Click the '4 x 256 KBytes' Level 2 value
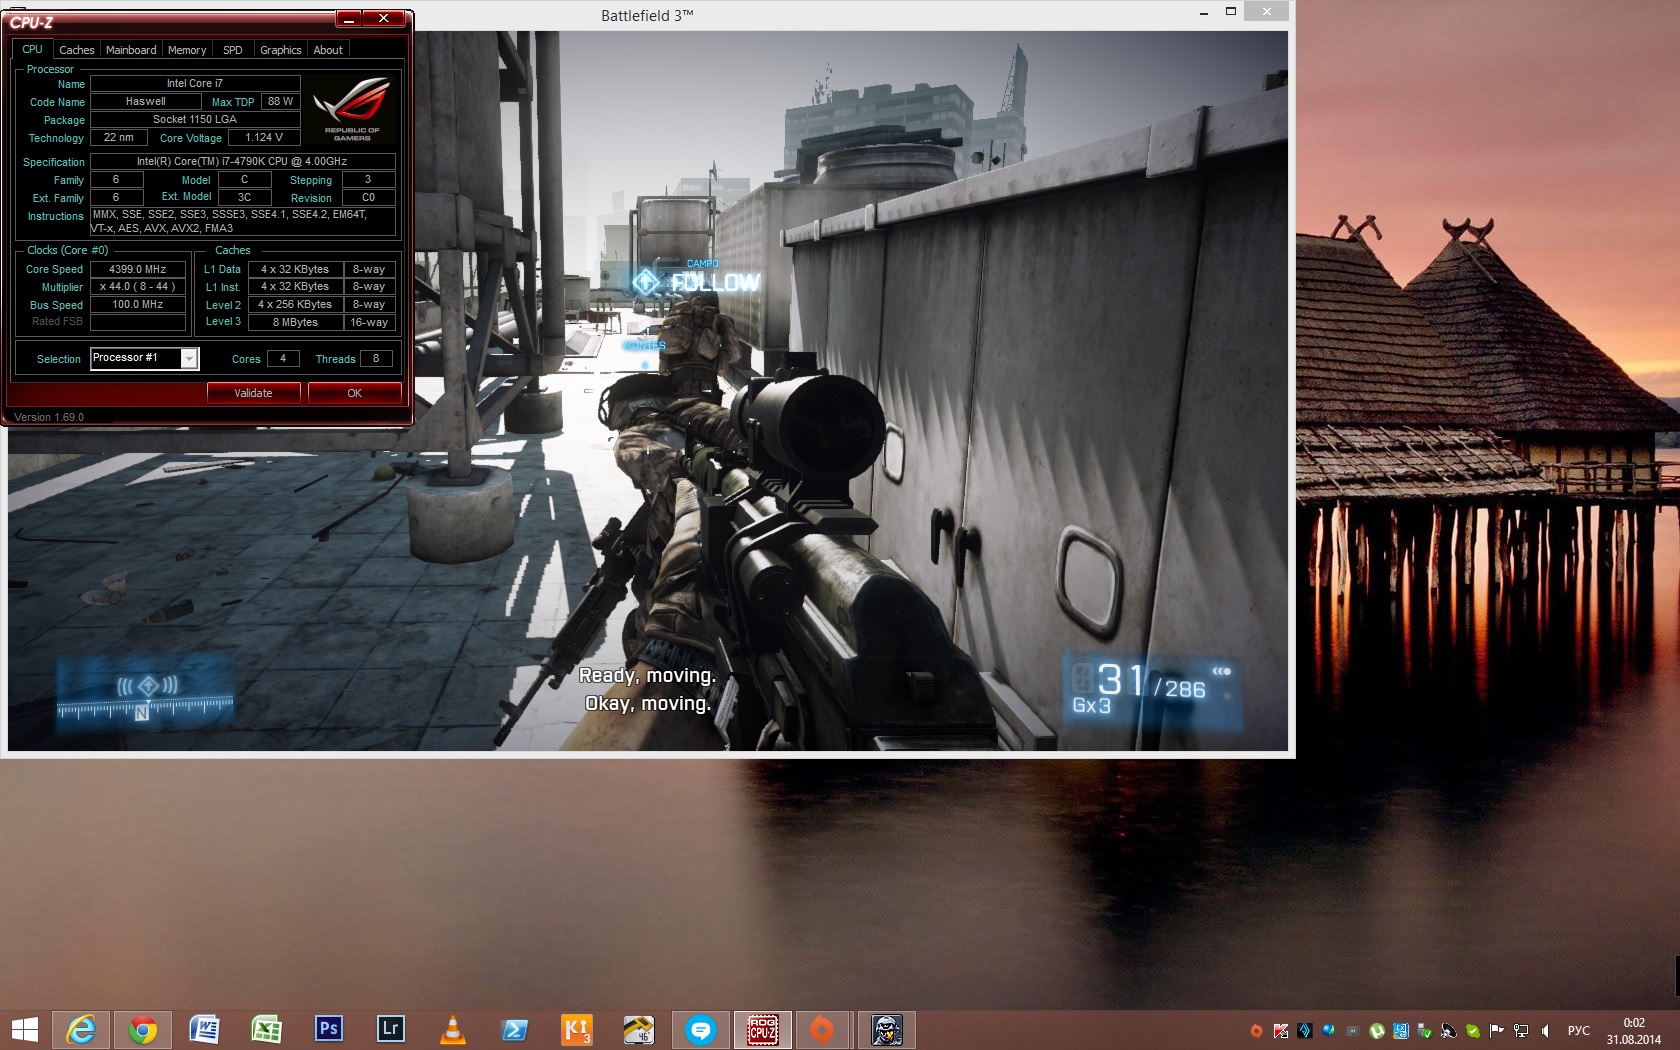This screenshot has height=1050, width=1680. pyautogui.click(x=295, y=305)
